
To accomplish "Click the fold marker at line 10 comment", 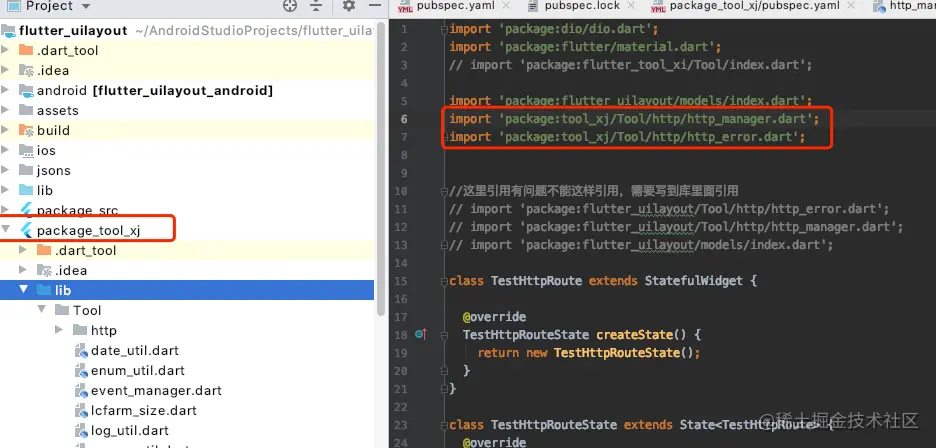I will coord(444,191).
